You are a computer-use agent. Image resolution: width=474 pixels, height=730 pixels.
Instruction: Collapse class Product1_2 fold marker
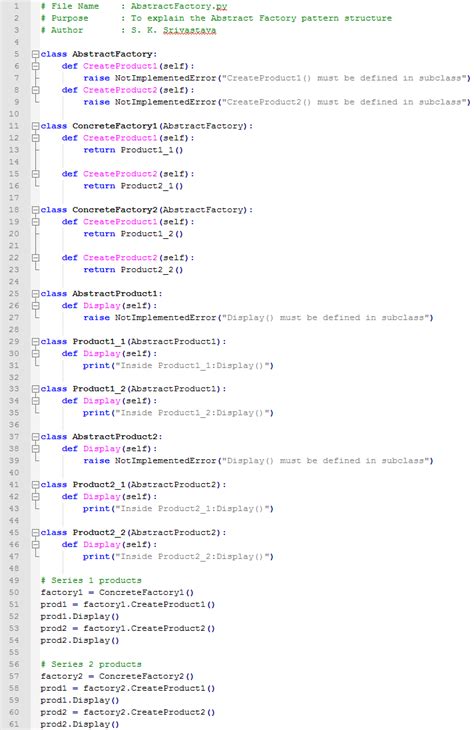pos(35,389)
